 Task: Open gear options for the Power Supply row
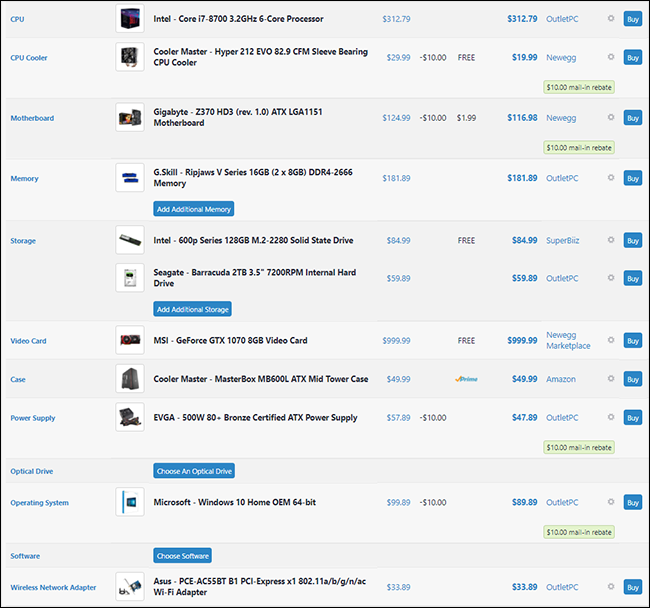click(x=611, y=417)
